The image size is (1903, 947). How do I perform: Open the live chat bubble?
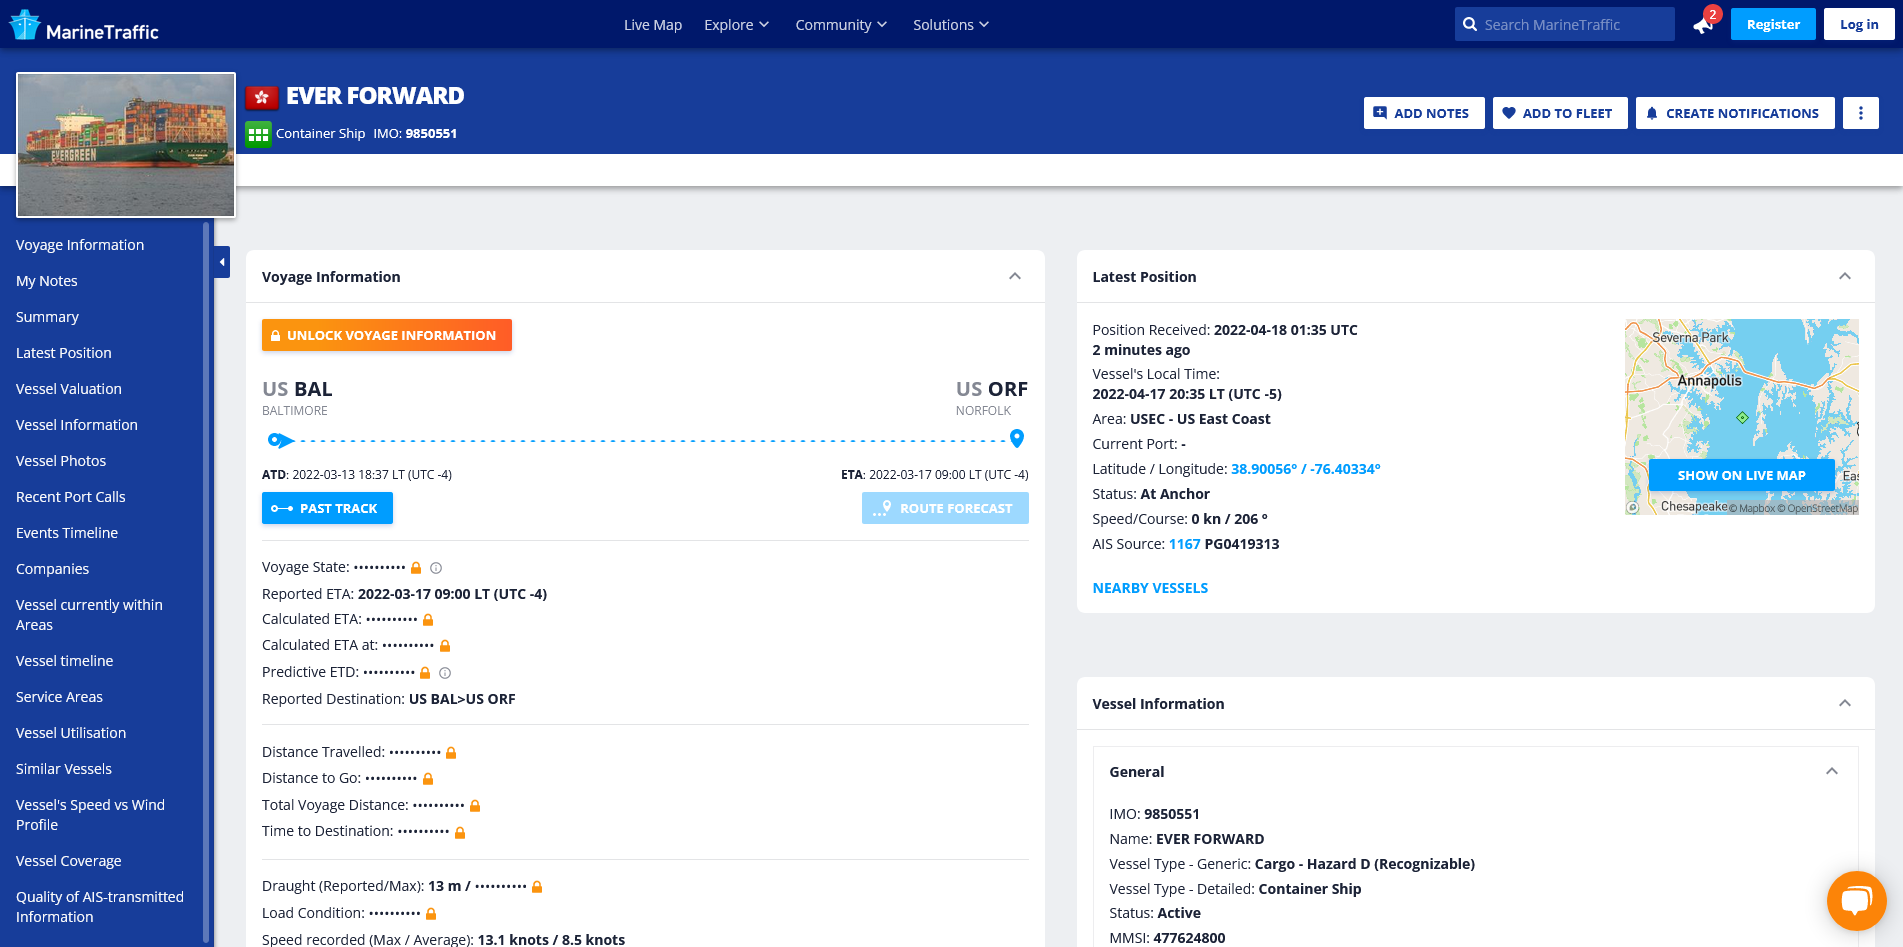1856,901
